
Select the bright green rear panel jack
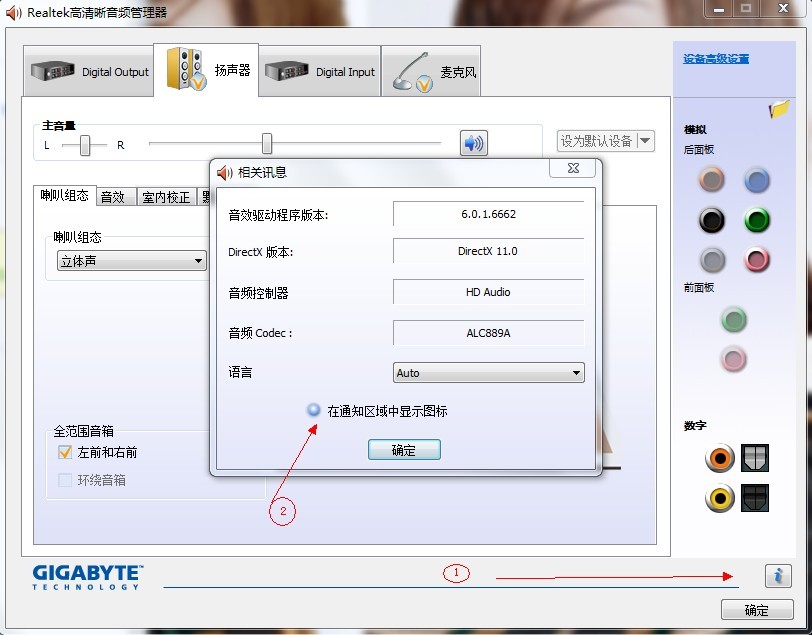[757, 220]
